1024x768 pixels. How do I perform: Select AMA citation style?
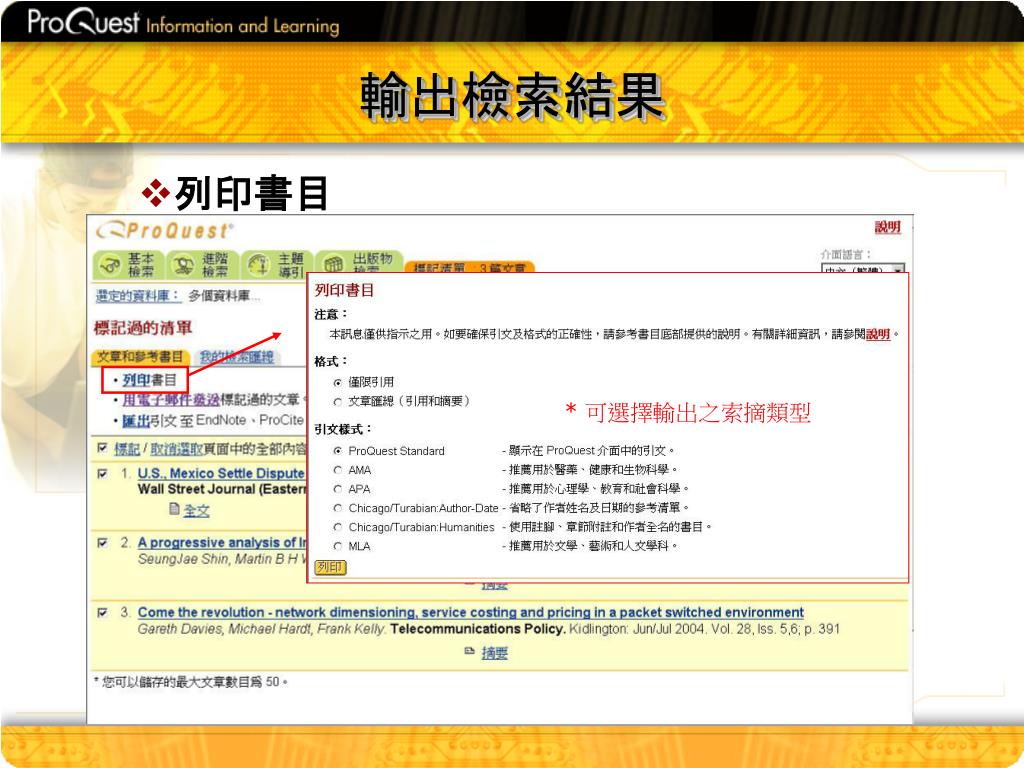point(338,470)
